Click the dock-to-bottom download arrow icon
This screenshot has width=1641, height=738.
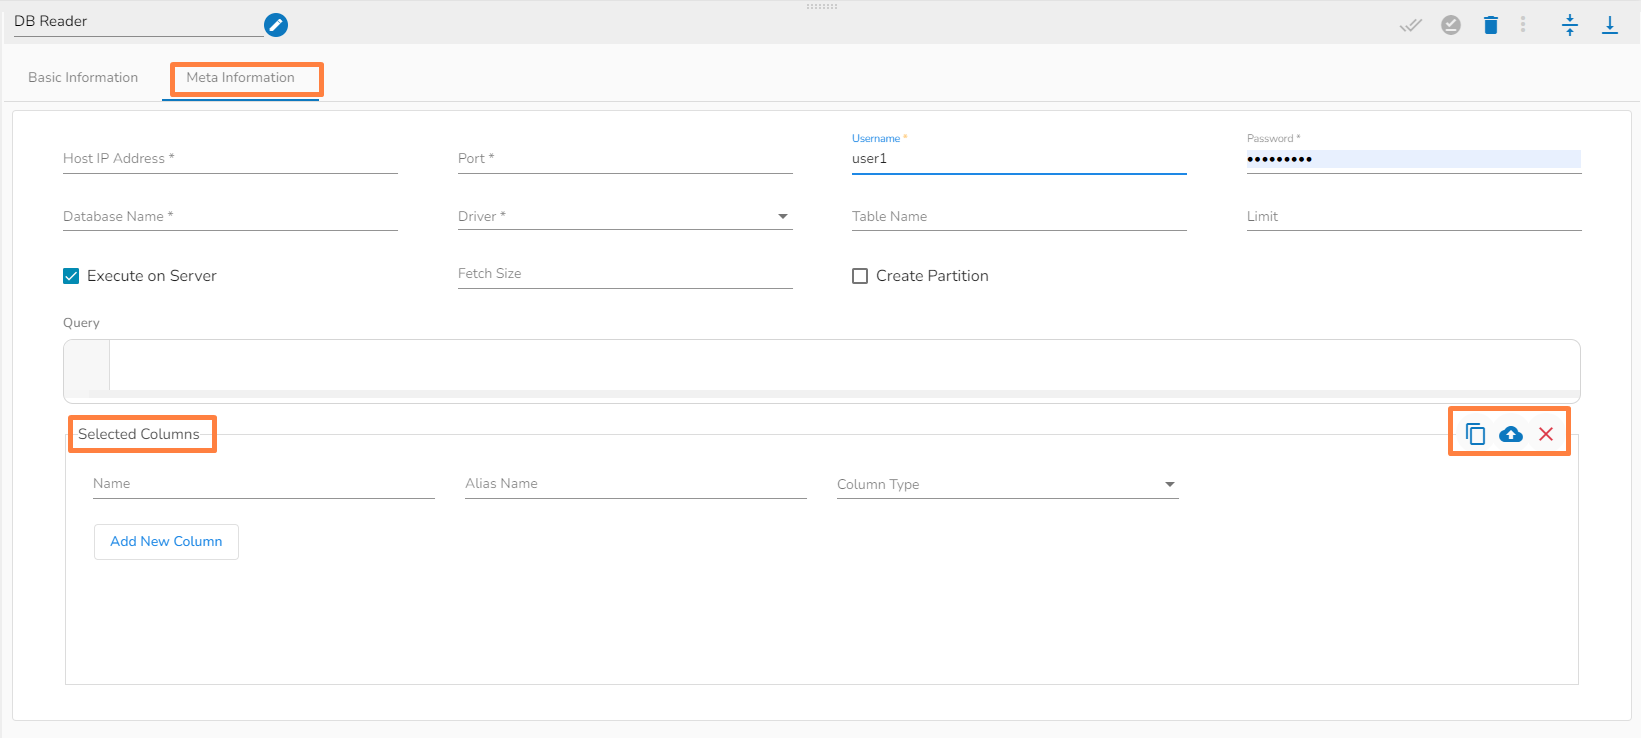[1609, 25]
